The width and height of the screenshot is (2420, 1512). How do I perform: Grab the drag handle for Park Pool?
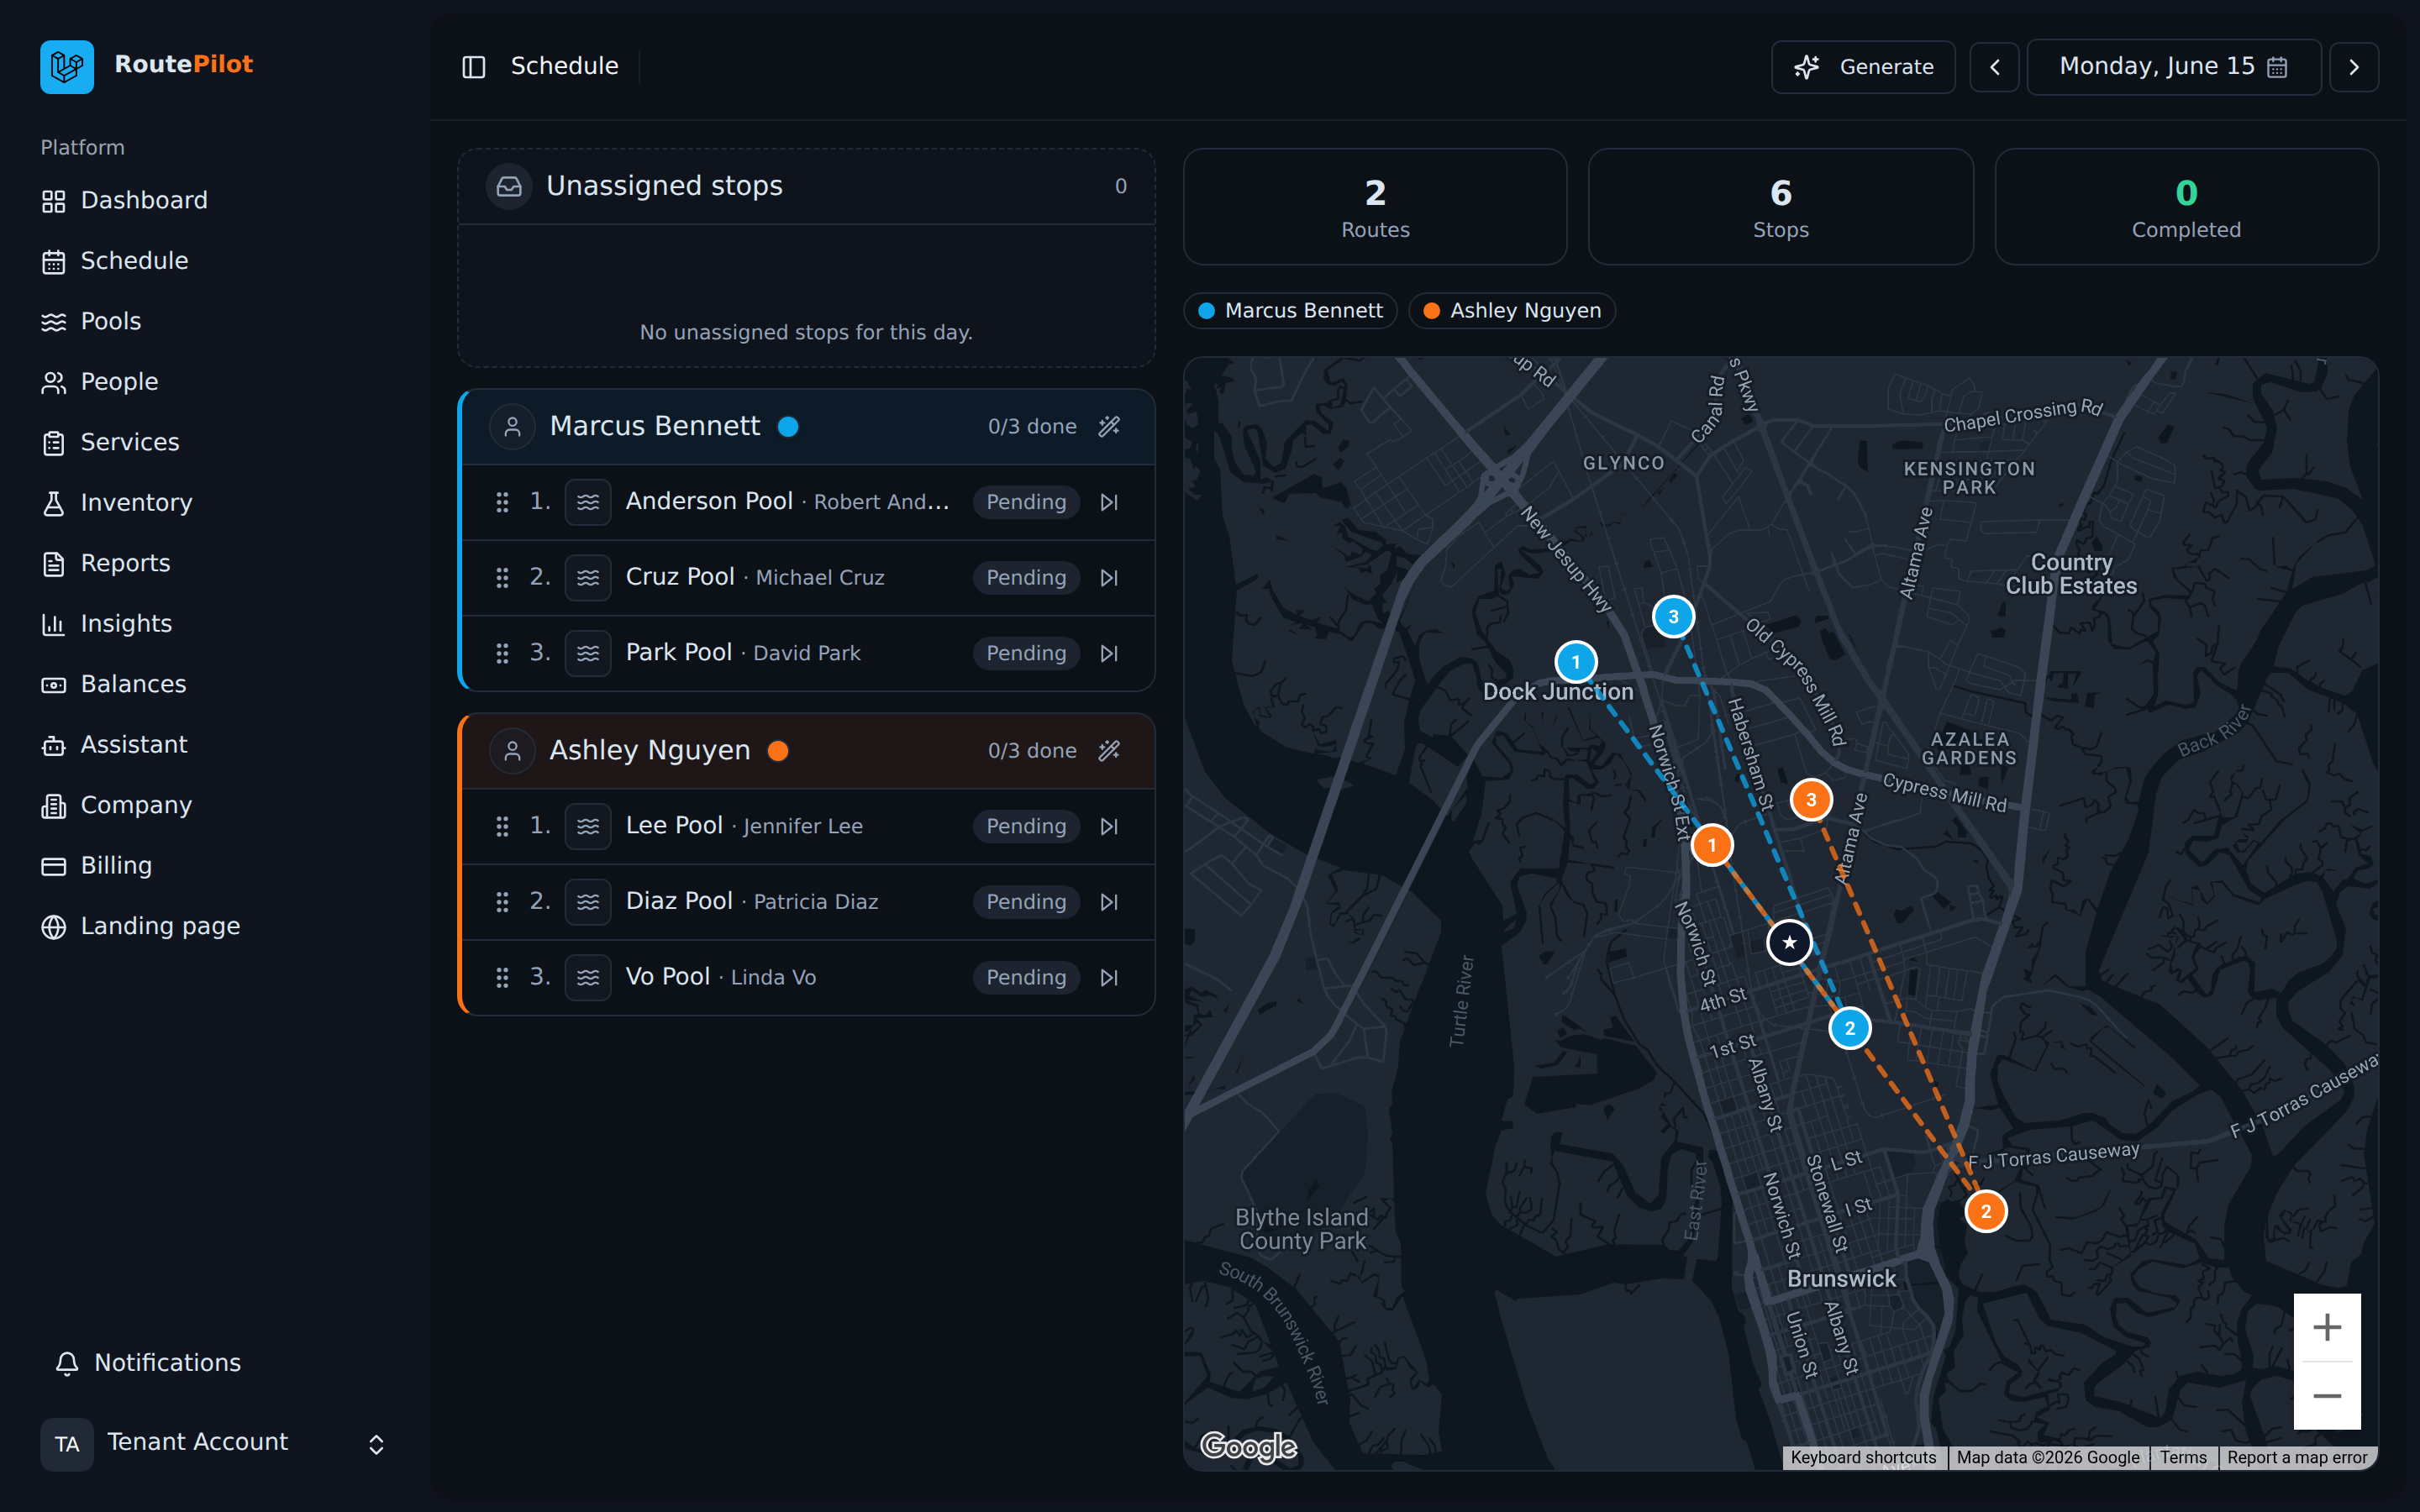click(x=502, y=653)
